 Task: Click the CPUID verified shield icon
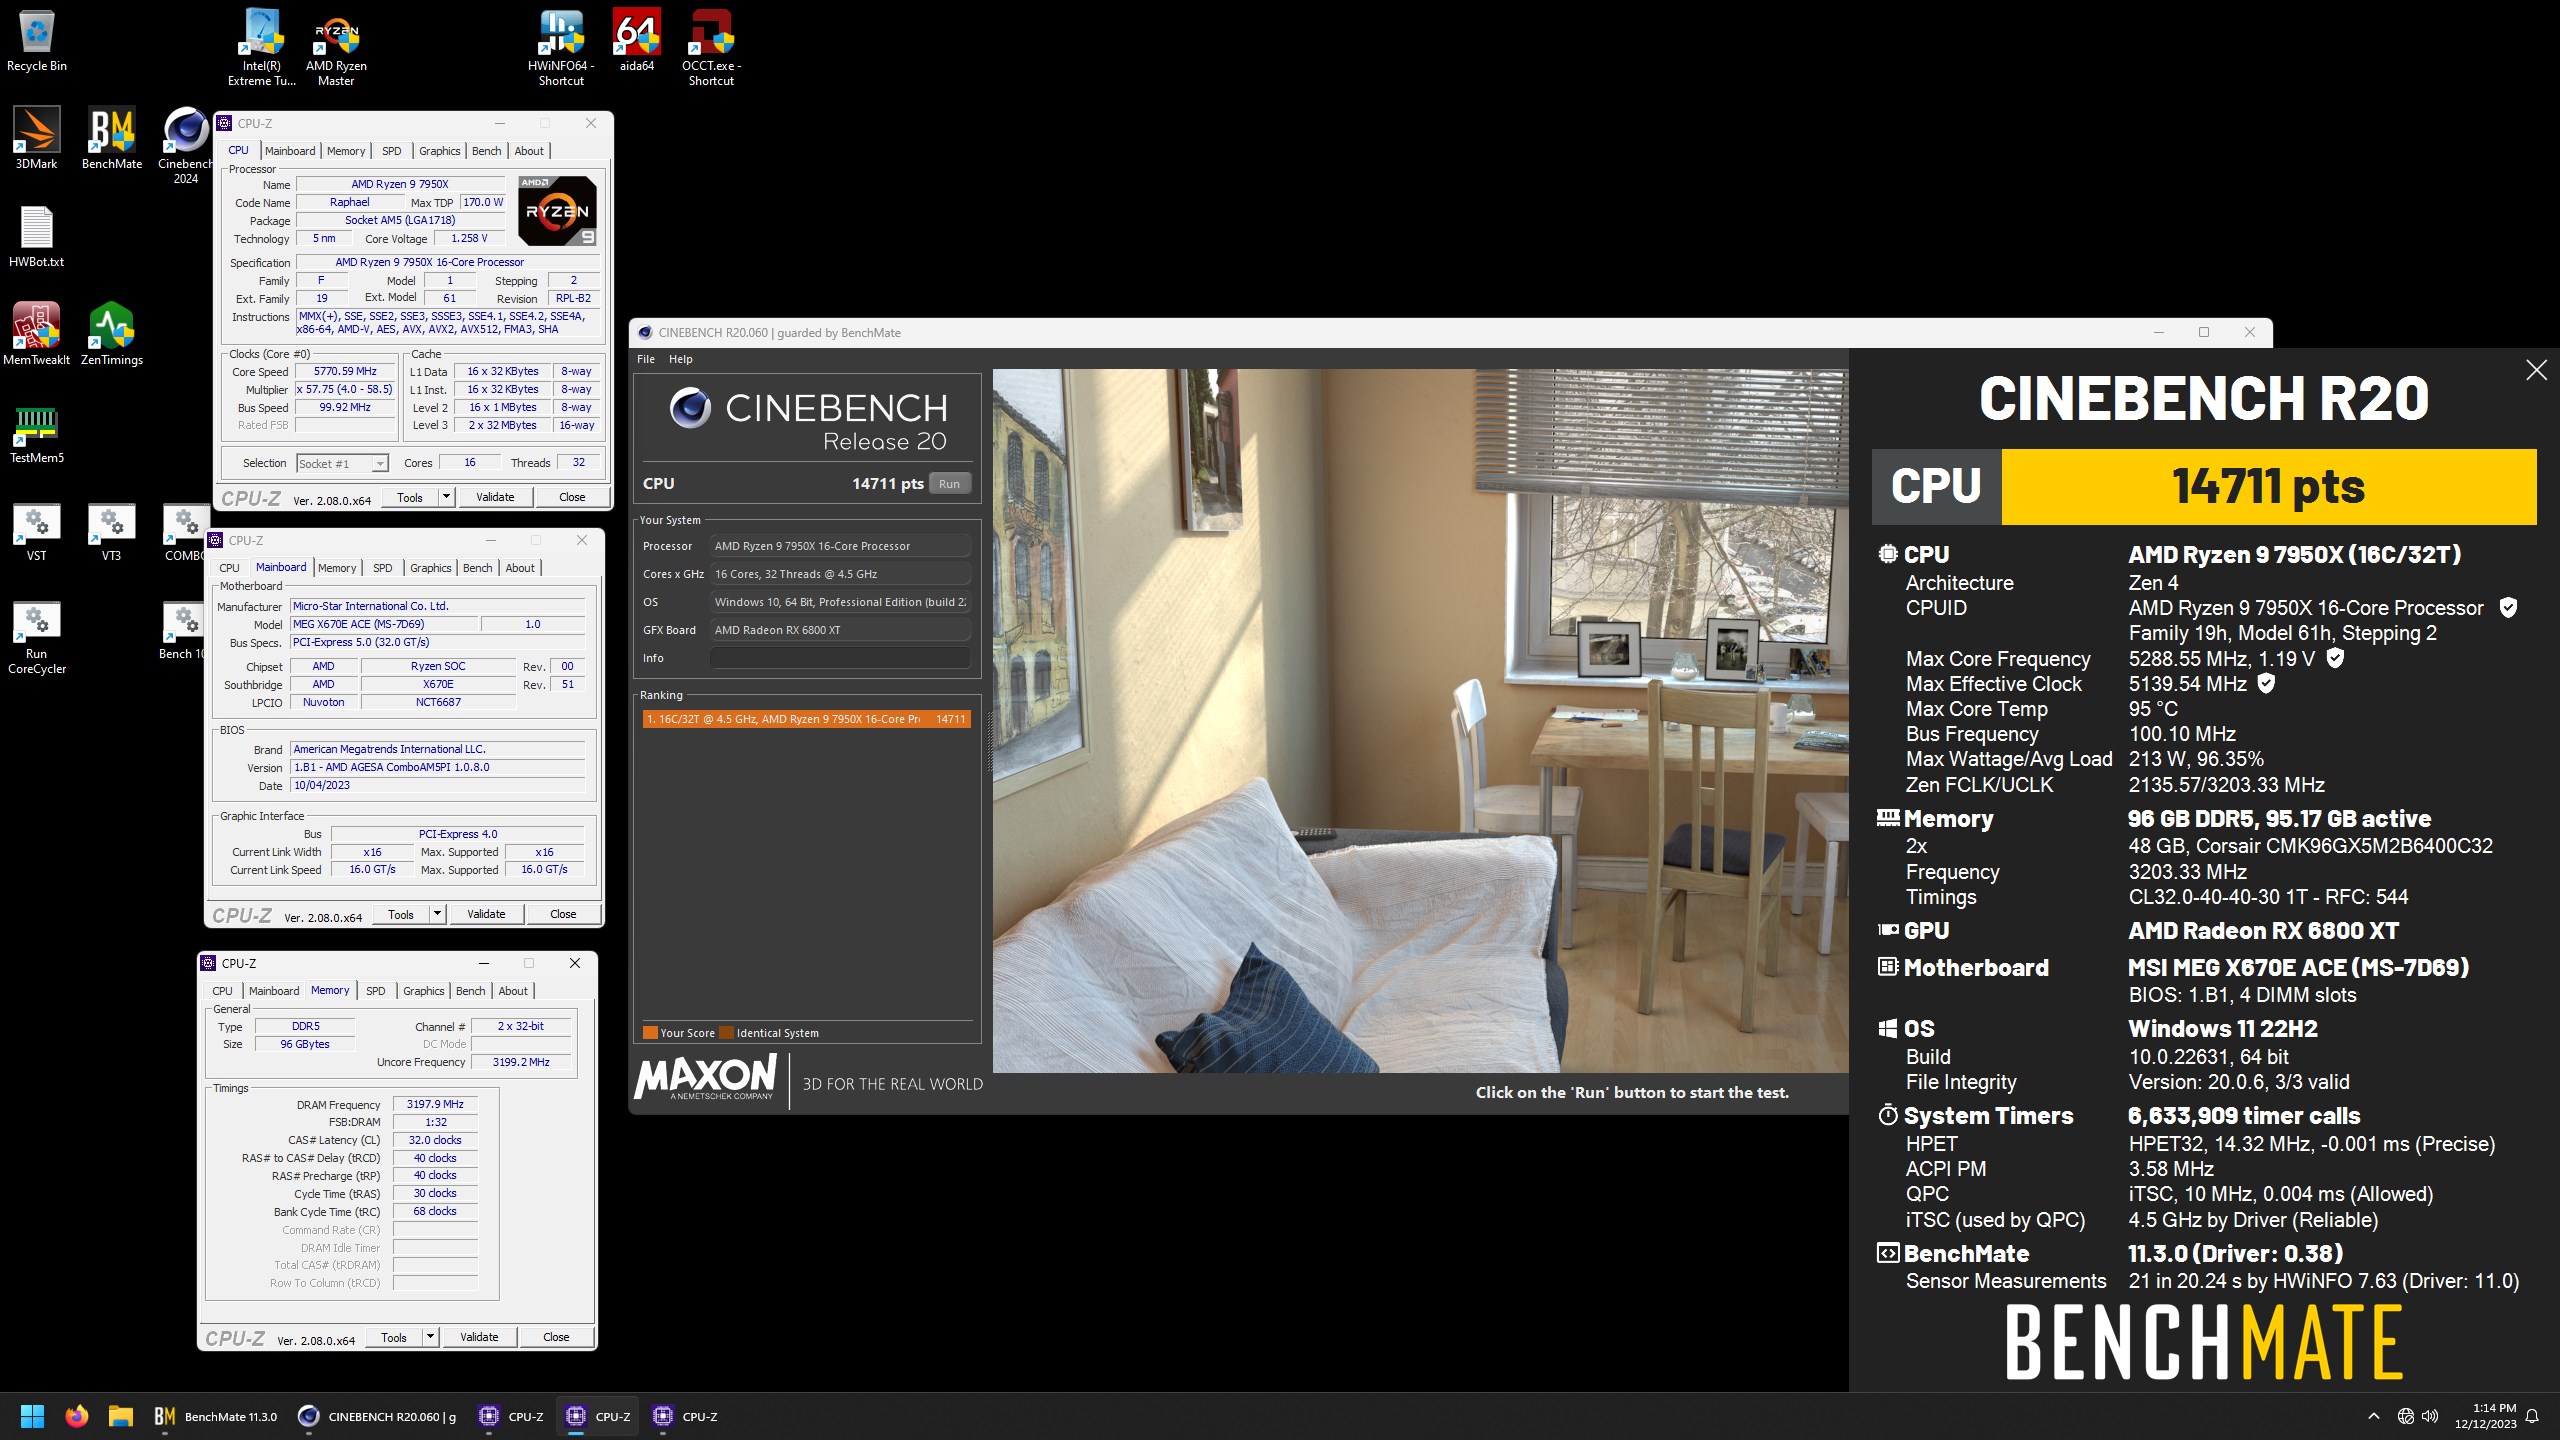[2508, 607]
